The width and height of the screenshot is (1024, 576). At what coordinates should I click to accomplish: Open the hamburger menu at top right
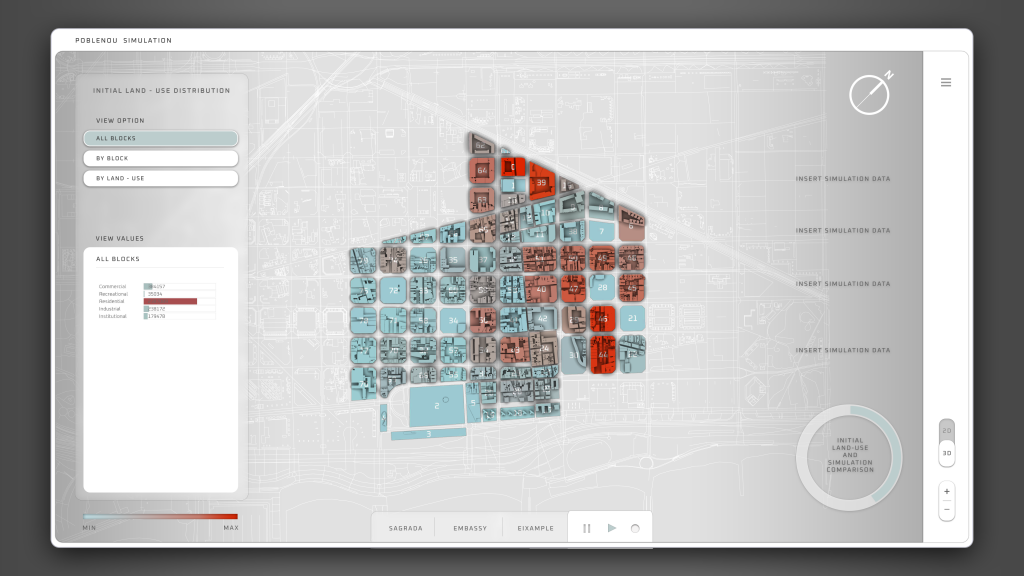coord(945,82)
